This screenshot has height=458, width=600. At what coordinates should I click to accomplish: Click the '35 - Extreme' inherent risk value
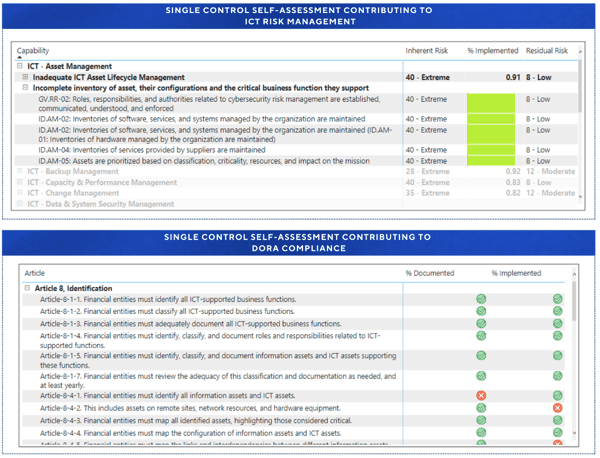(427, 193)
